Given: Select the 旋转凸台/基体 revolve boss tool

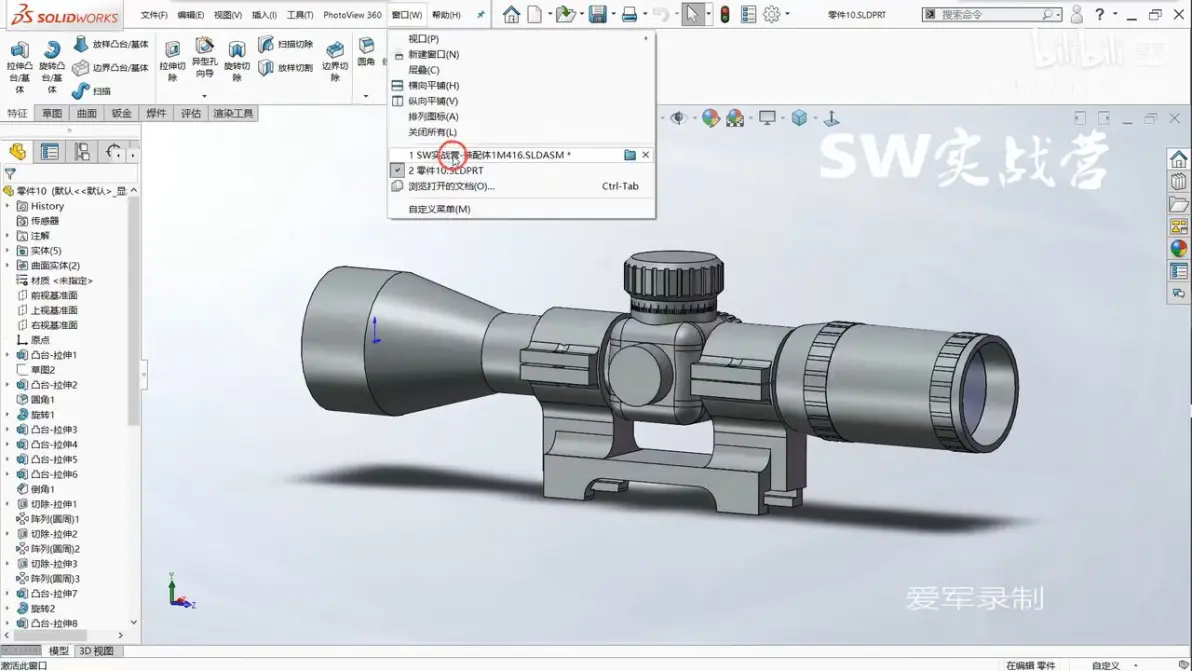Looking at the screenshot, I should (52, 67).
